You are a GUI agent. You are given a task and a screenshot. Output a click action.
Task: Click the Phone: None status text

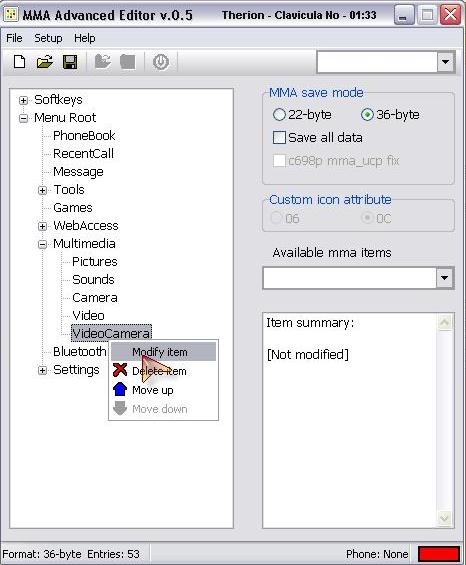tap(377, 554)
